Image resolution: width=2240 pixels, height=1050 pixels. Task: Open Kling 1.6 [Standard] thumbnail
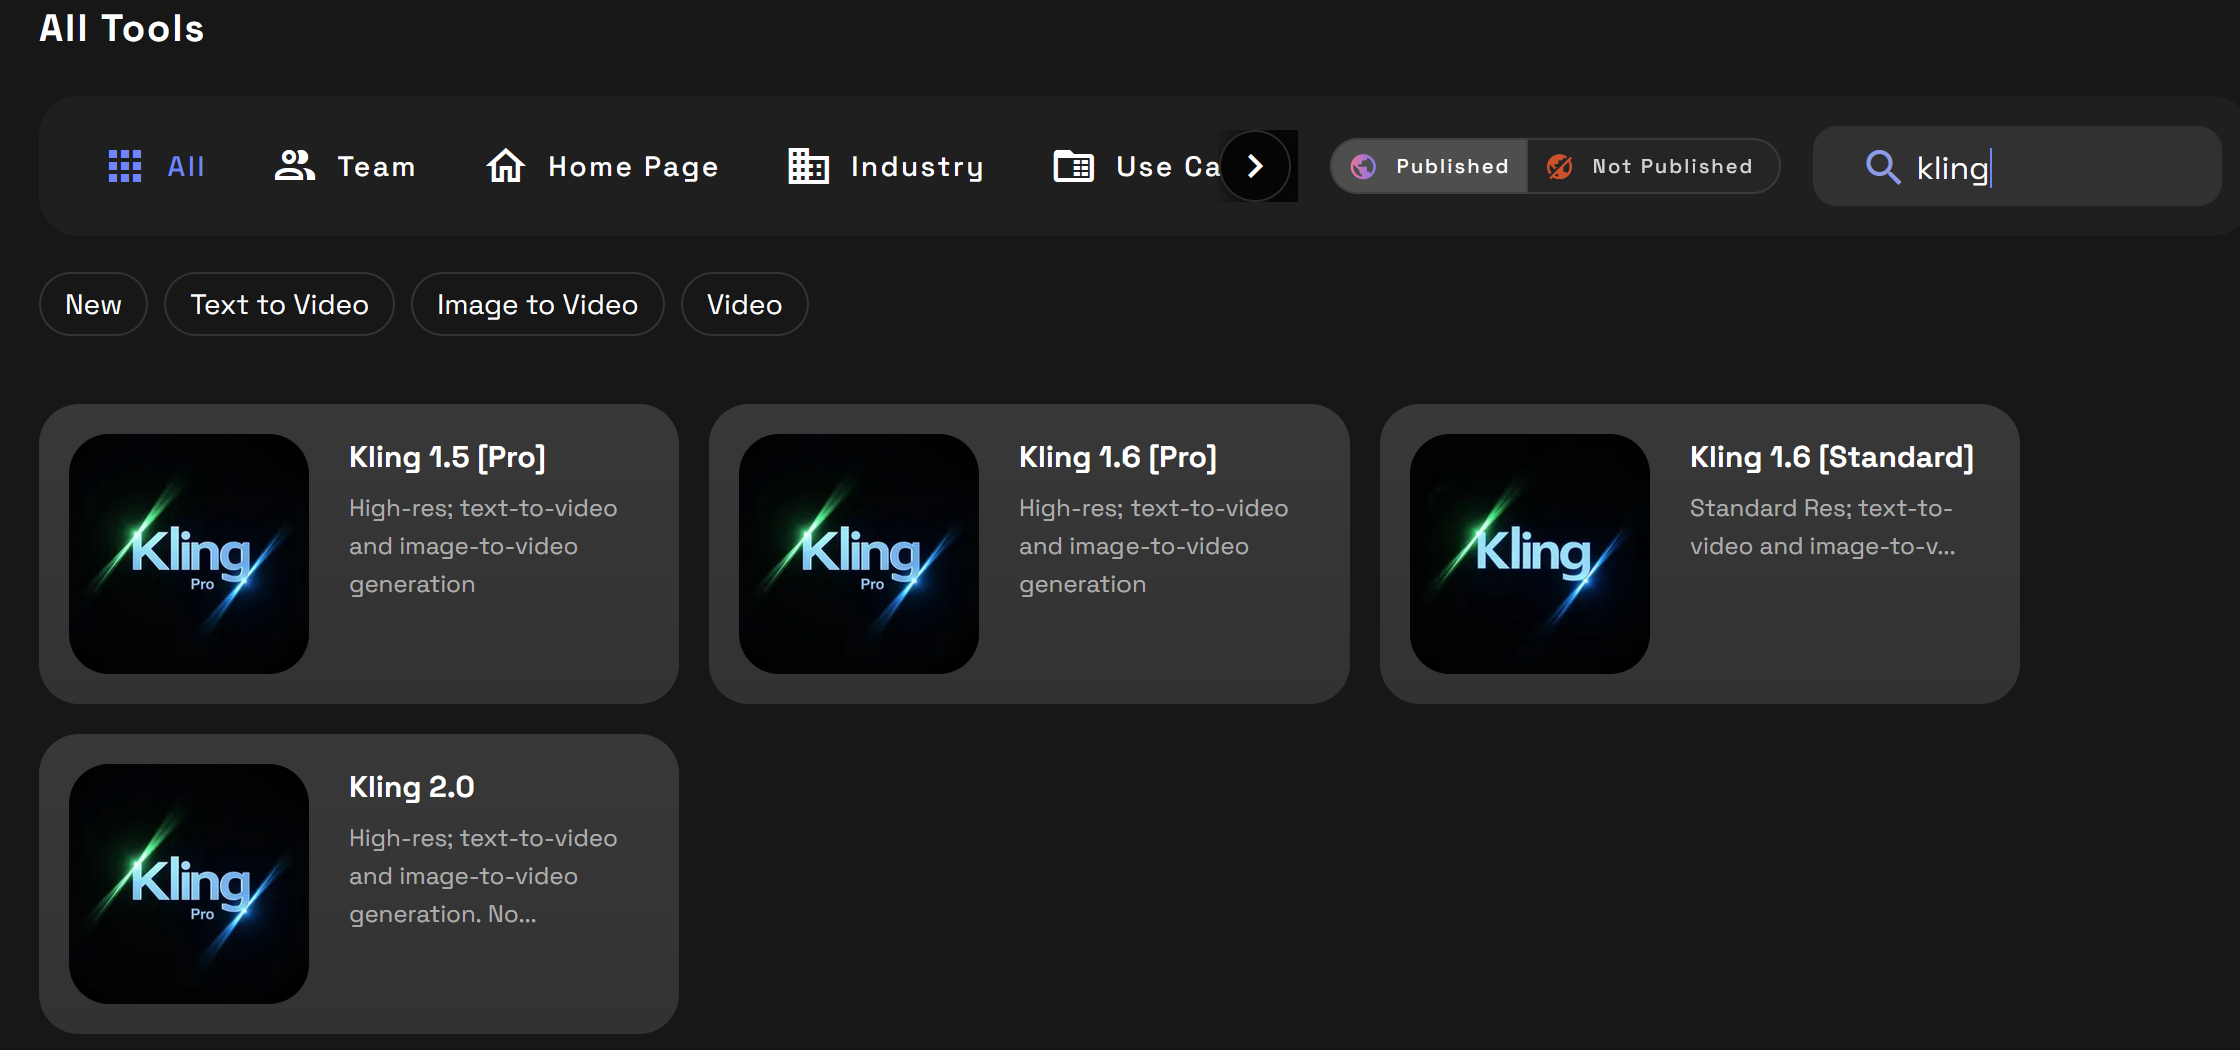(x=1530, y=554)
